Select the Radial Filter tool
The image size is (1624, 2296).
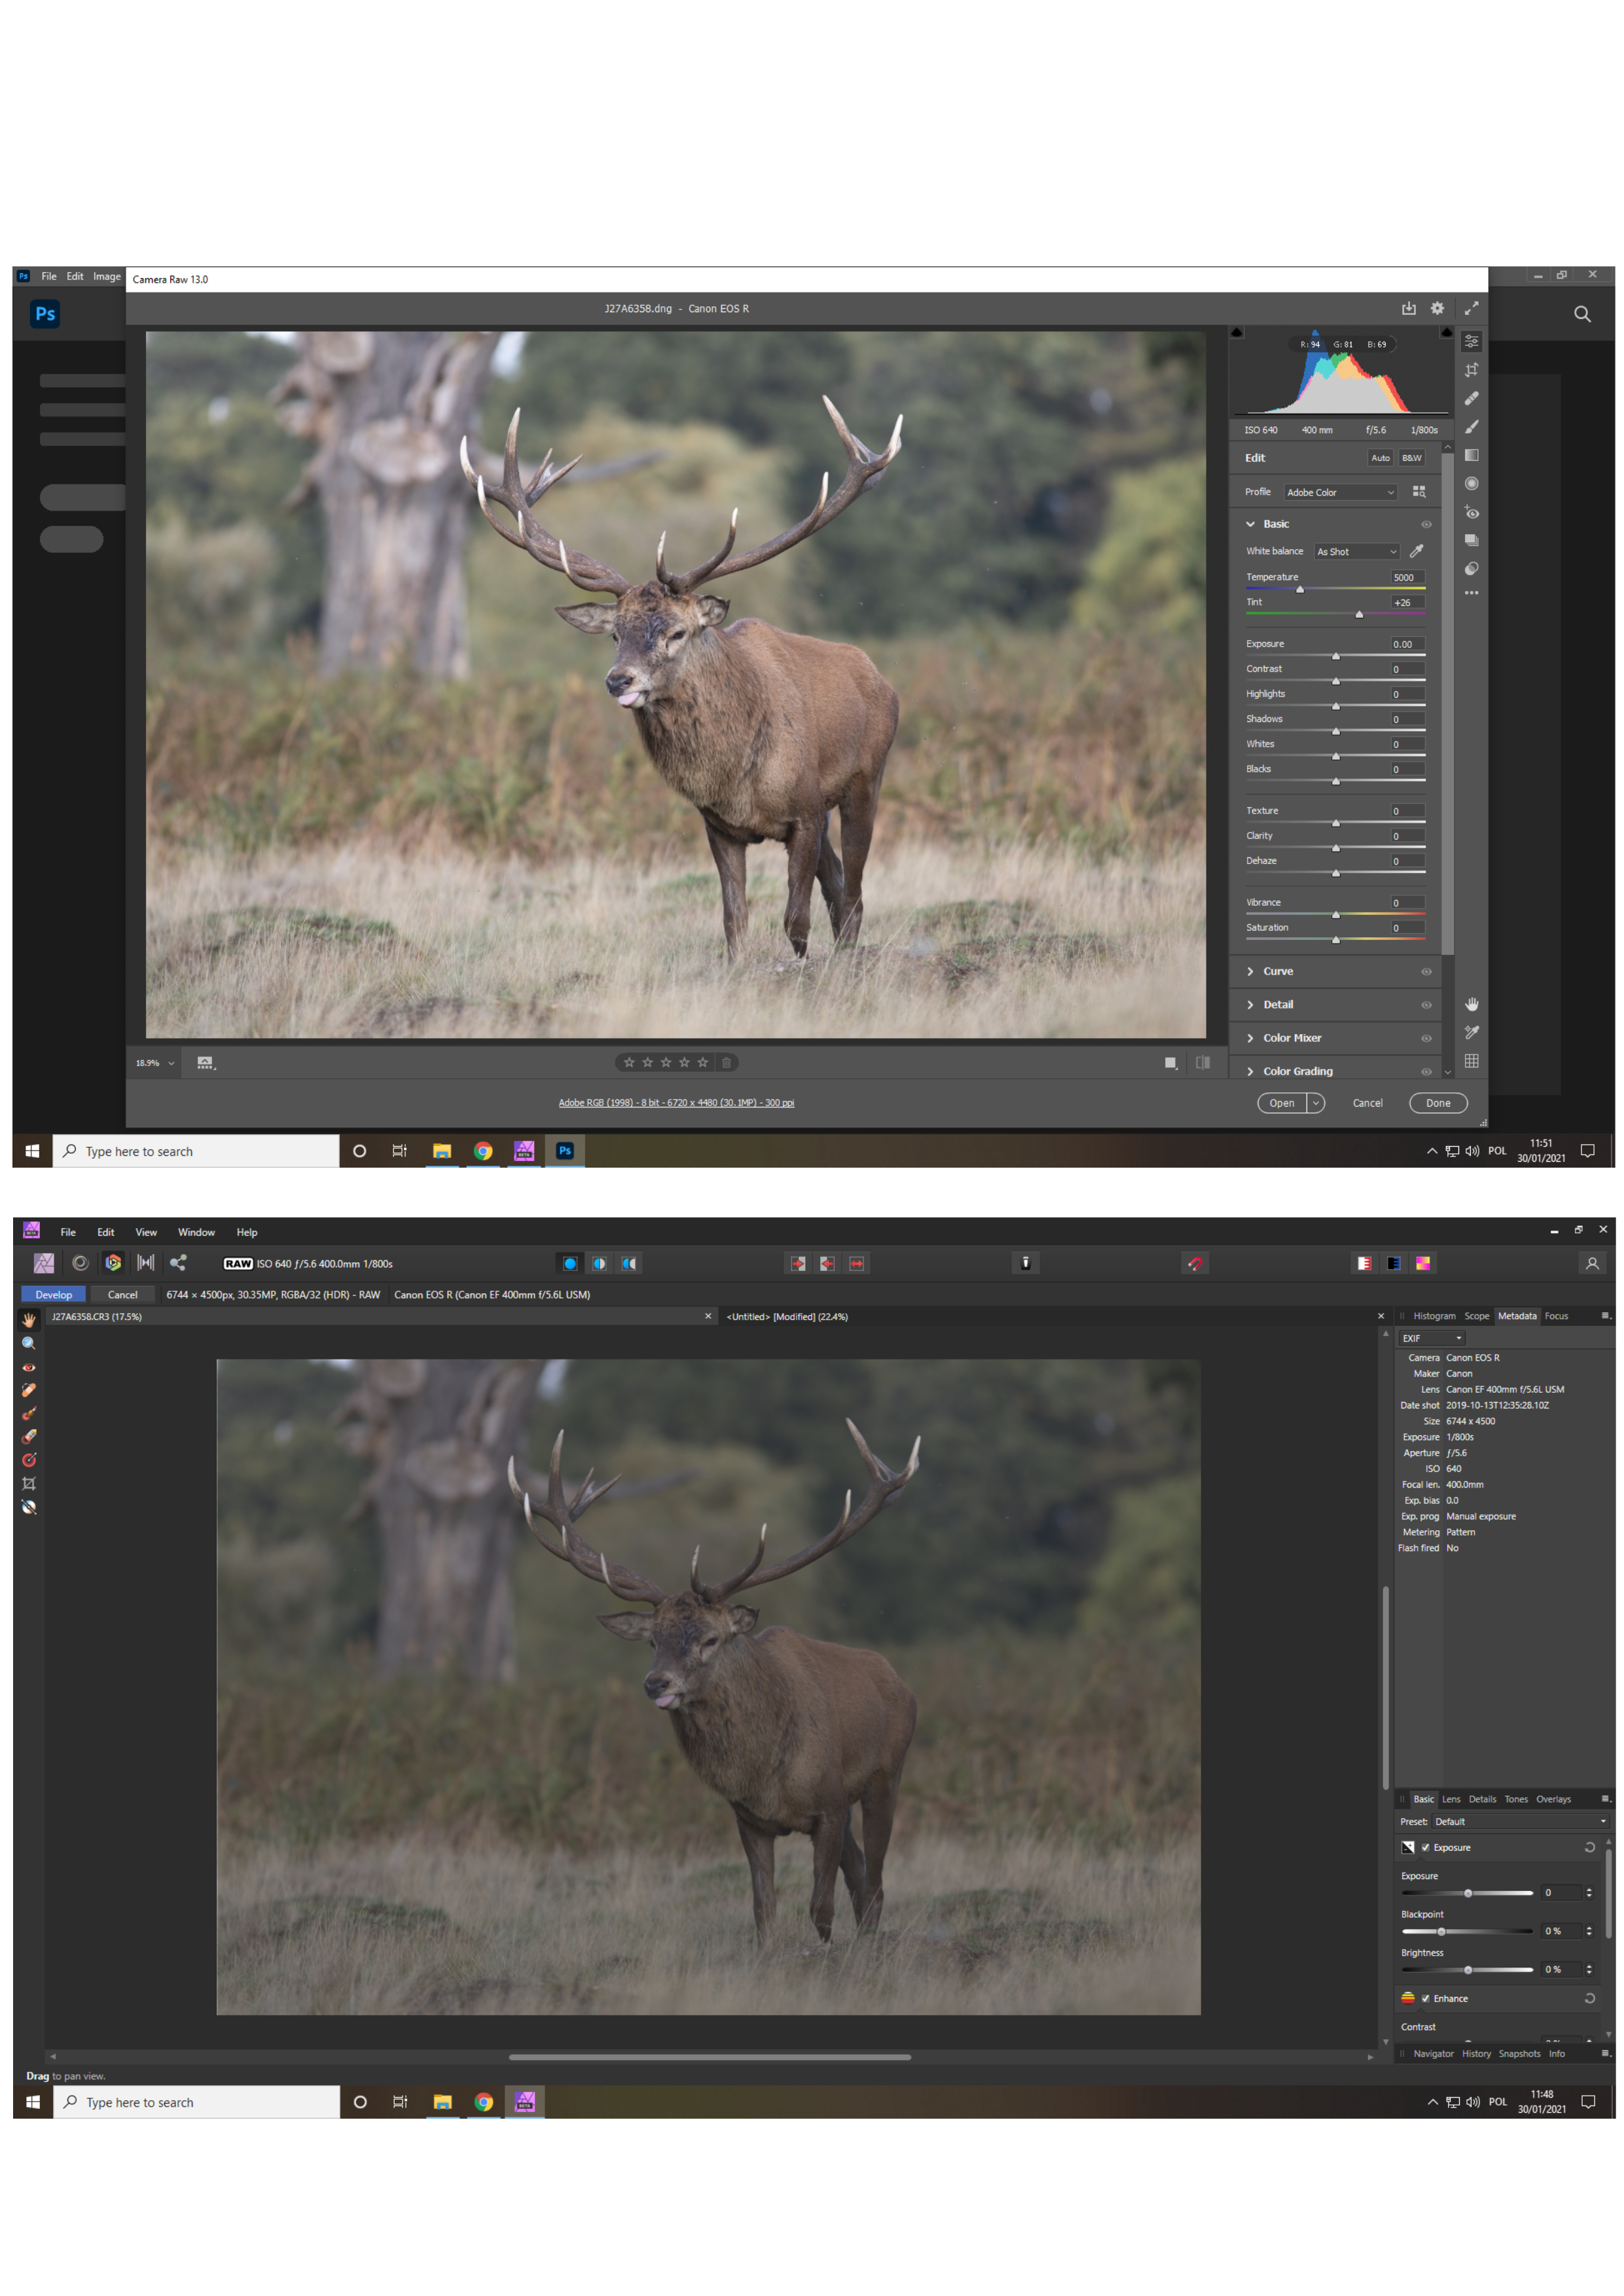[1471, 484]
